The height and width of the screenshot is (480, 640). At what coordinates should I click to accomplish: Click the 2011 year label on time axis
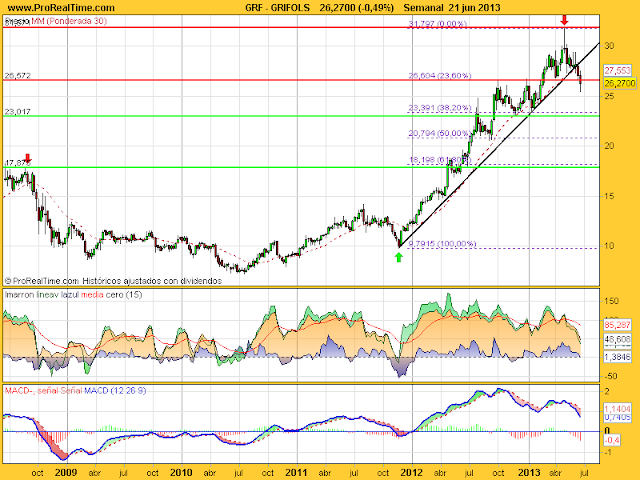[297, 473]
